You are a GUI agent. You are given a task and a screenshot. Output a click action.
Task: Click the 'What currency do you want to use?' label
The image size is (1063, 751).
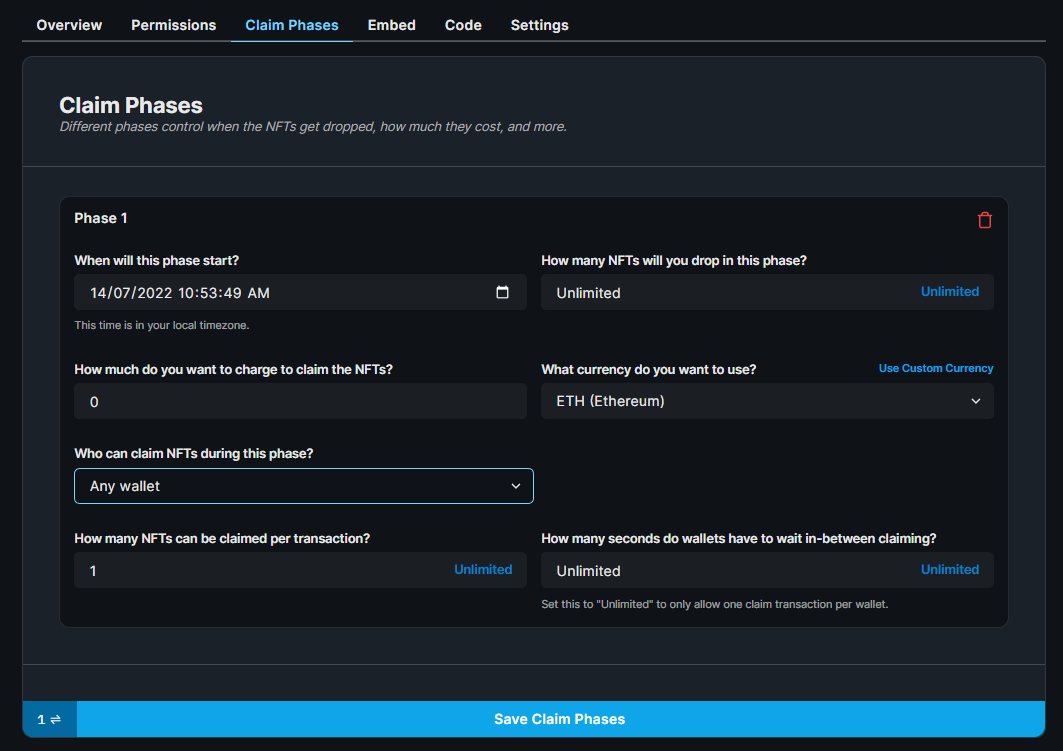point(648,369)
